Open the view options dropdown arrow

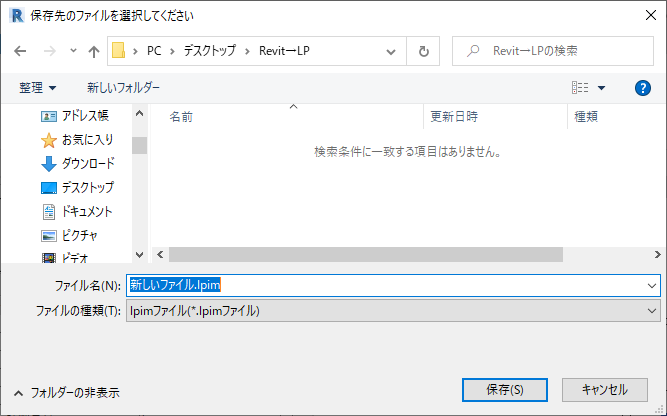click(602, 88)
